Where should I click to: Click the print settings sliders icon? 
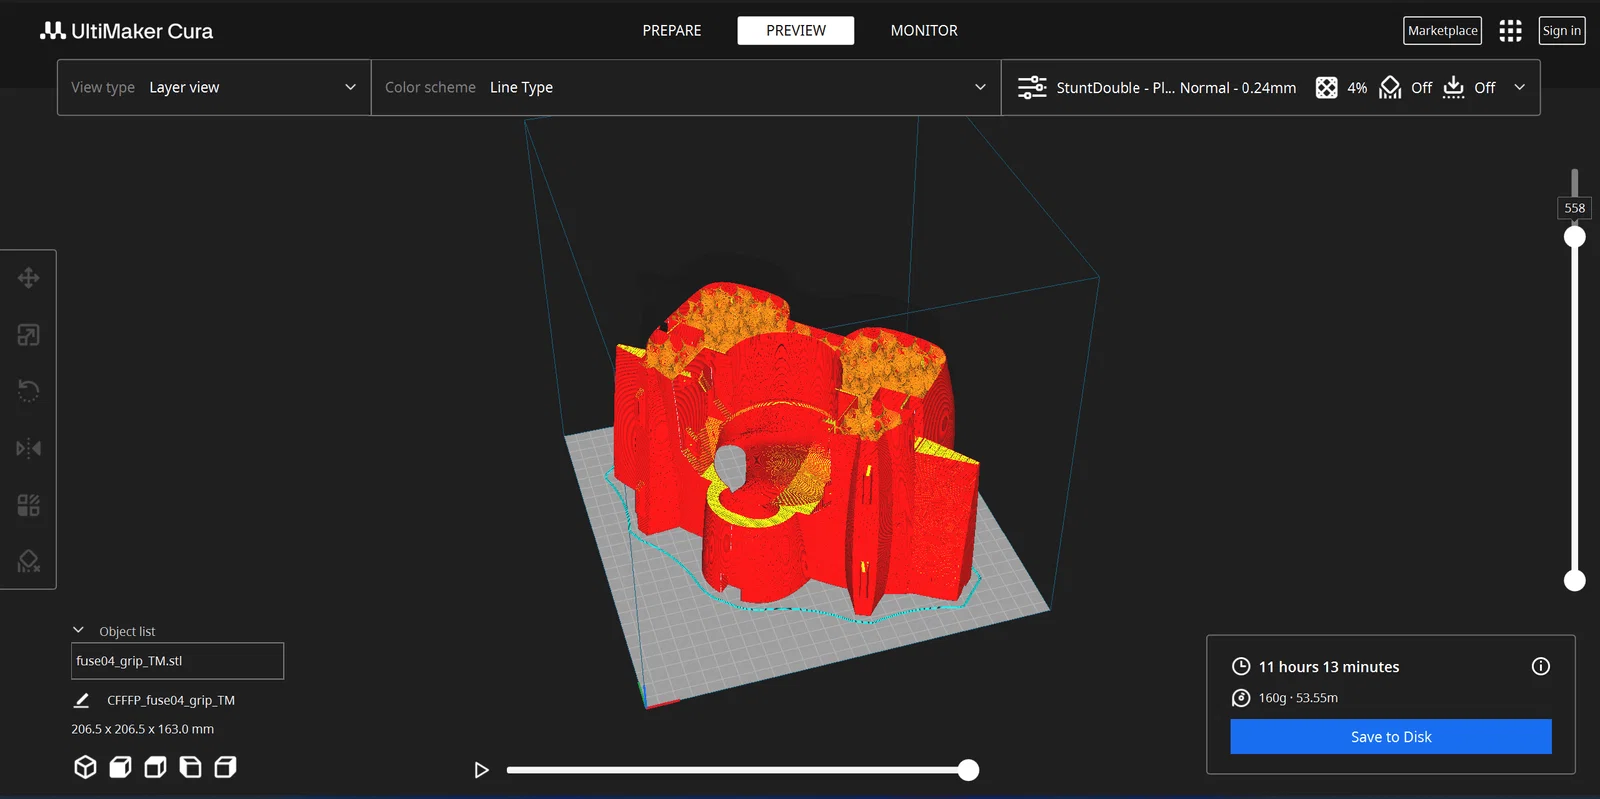(x=1032, y=87)
